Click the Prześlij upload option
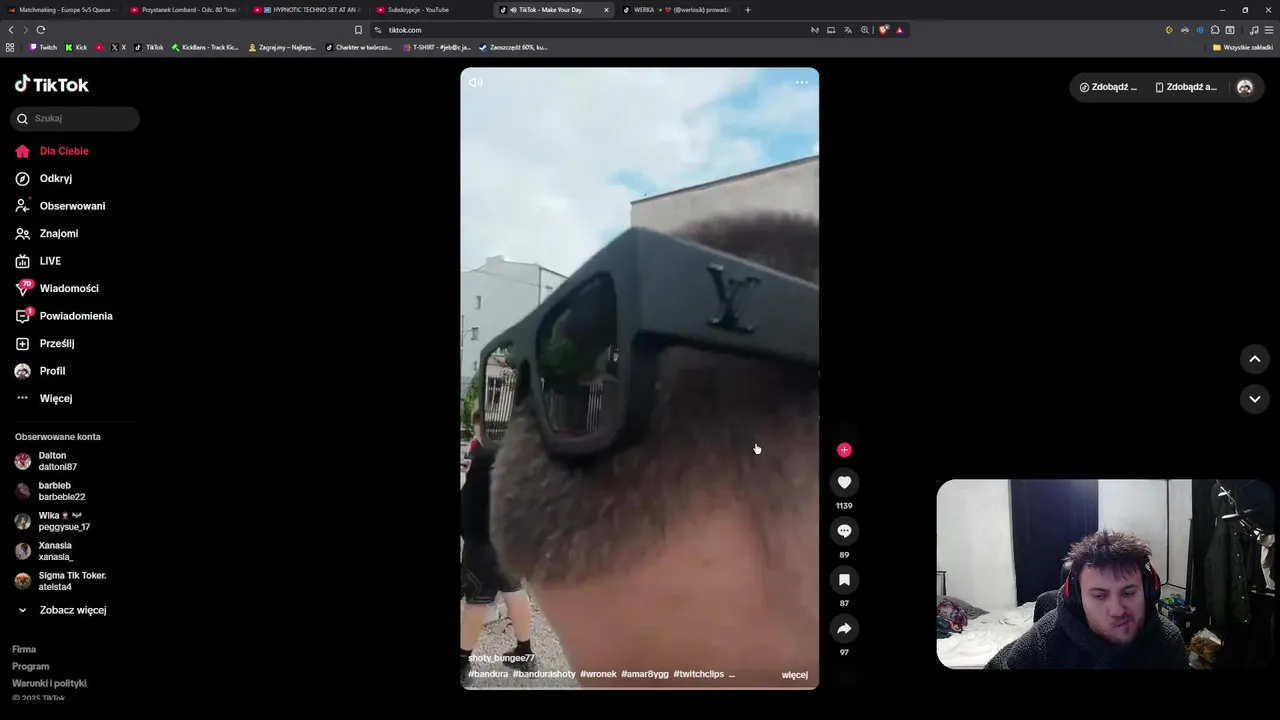 [57, 343]
